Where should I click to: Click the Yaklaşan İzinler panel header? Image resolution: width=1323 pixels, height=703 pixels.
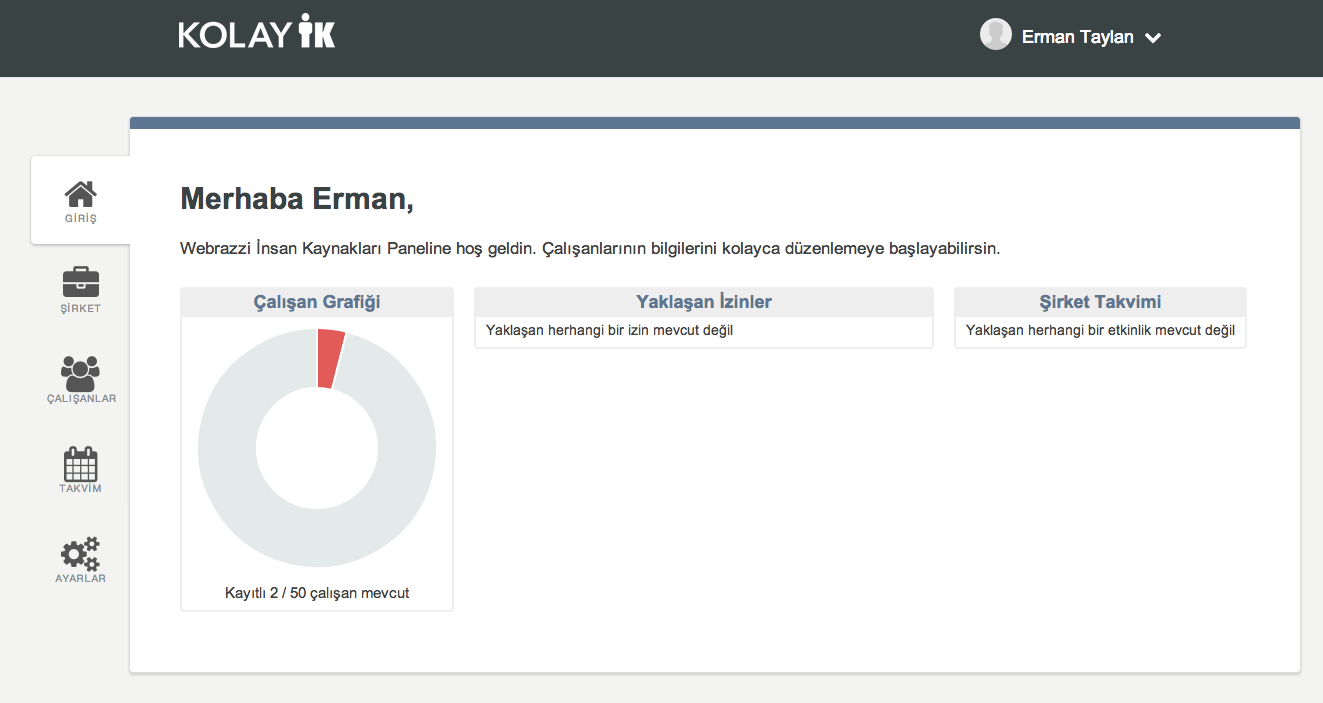point(703,302)
